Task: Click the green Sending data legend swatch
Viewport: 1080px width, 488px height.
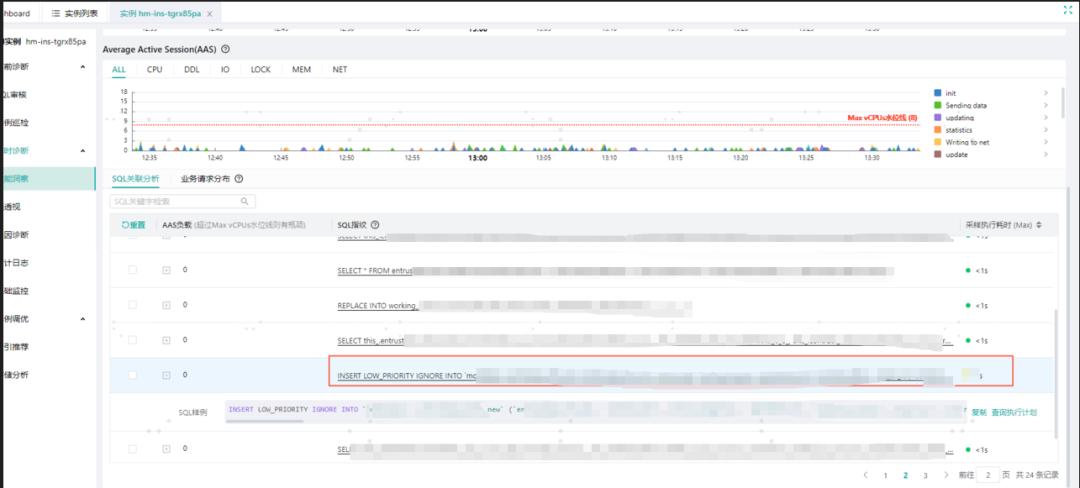Action: 937,105
